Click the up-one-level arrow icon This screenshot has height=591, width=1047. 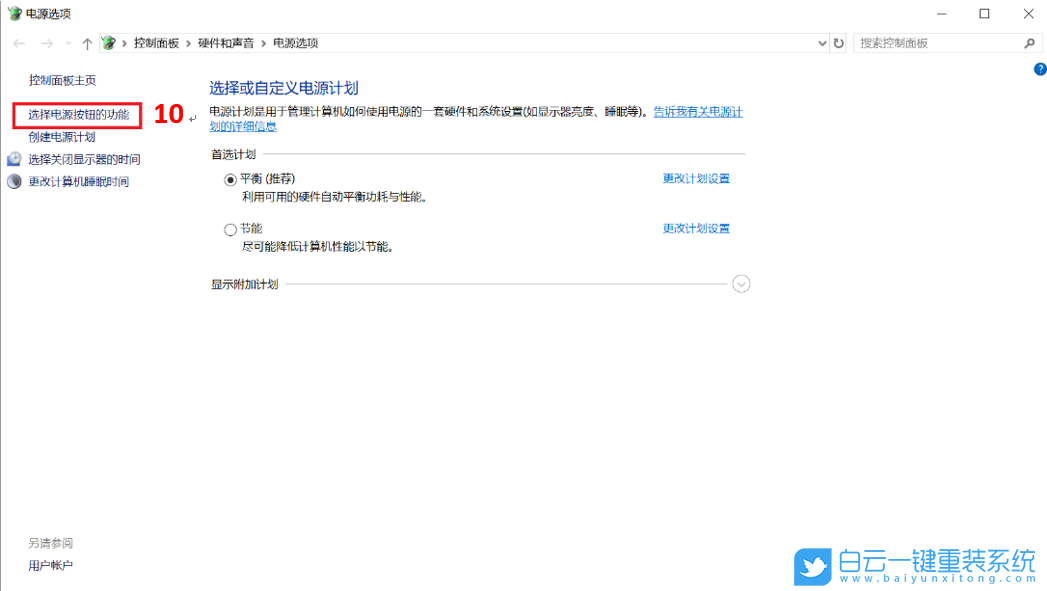[88, 42]
